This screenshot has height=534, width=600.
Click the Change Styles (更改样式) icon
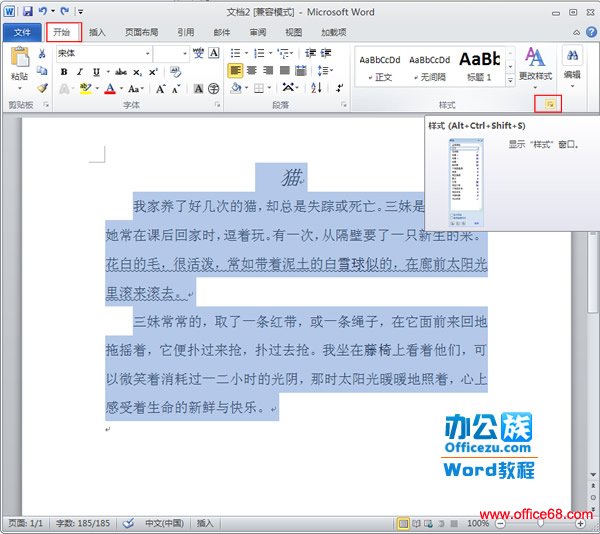point(535,57)
